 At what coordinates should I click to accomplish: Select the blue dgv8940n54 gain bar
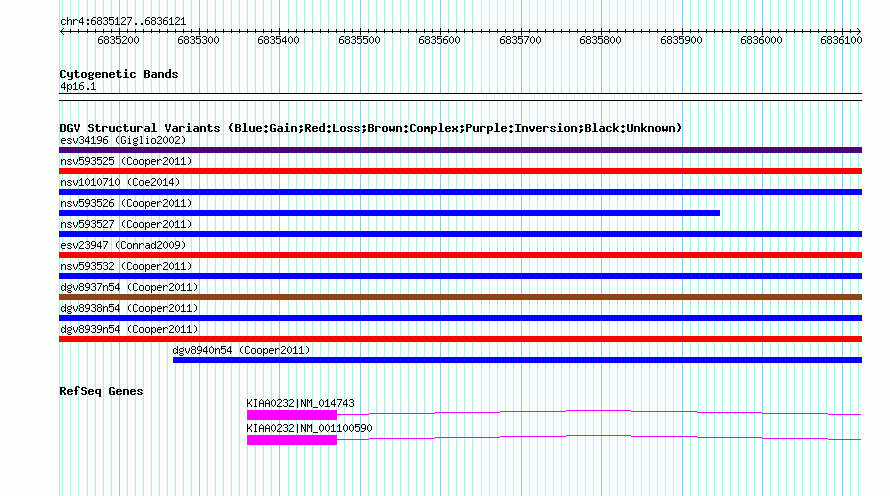pyautogui.click(x=517, y=360)
